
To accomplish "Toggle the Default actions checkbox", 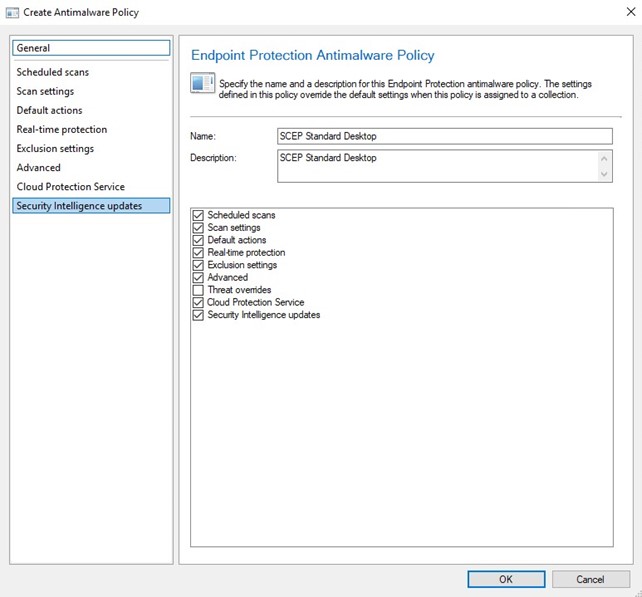I will (x=198, y=240).
